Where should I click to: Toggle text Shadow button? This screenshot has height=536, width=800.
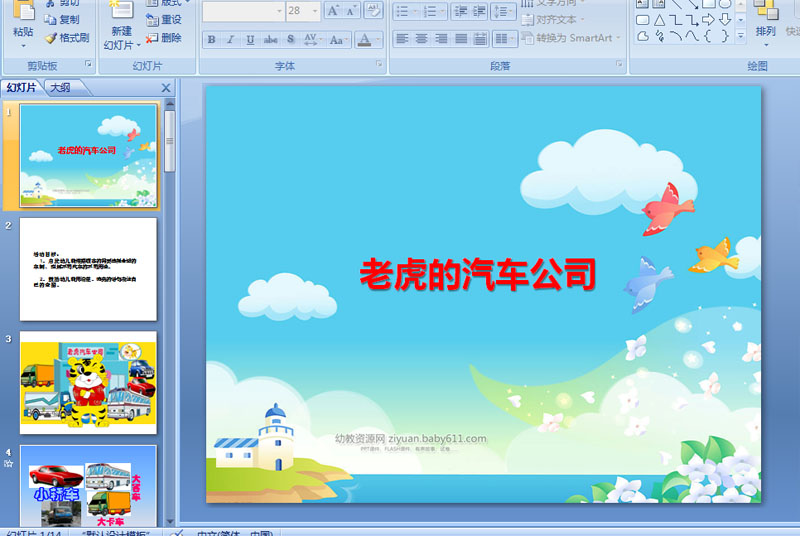click(x=290, y=39)
